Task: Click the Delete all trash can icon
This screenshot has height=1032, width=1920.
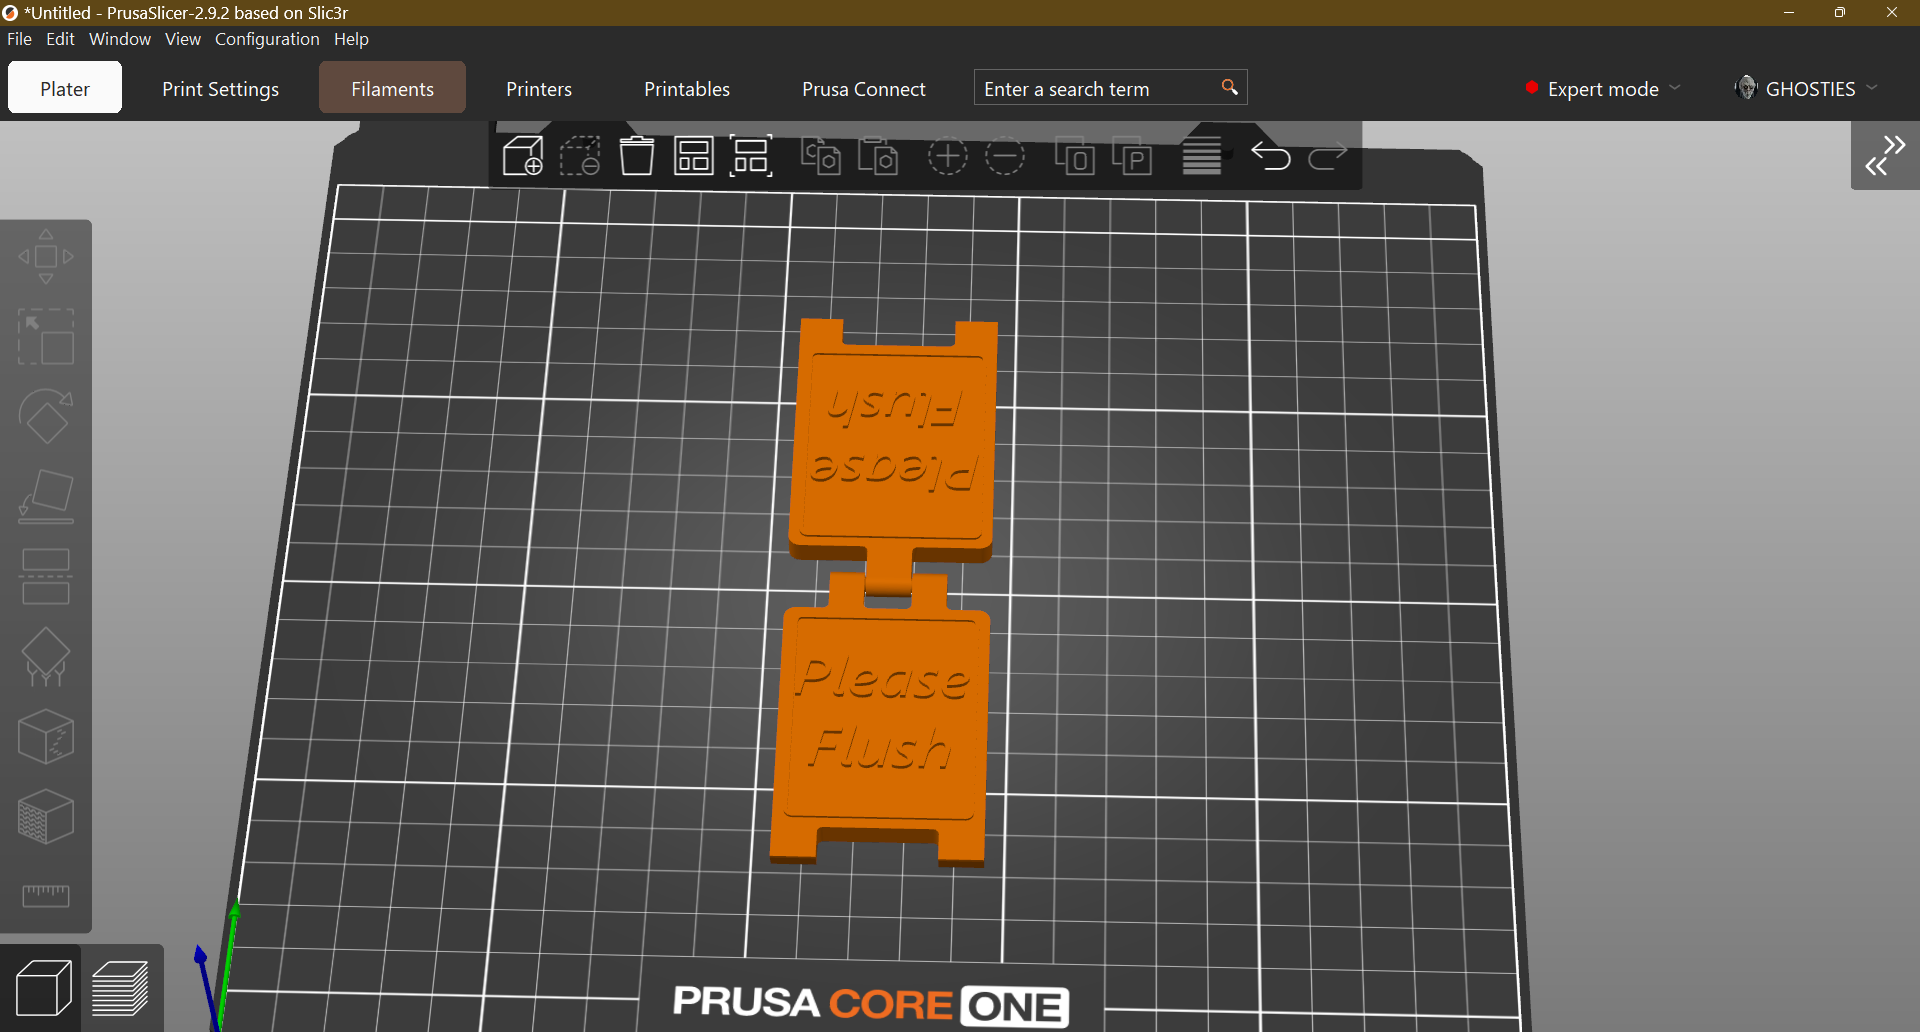Action: click(x=636, y=156)
